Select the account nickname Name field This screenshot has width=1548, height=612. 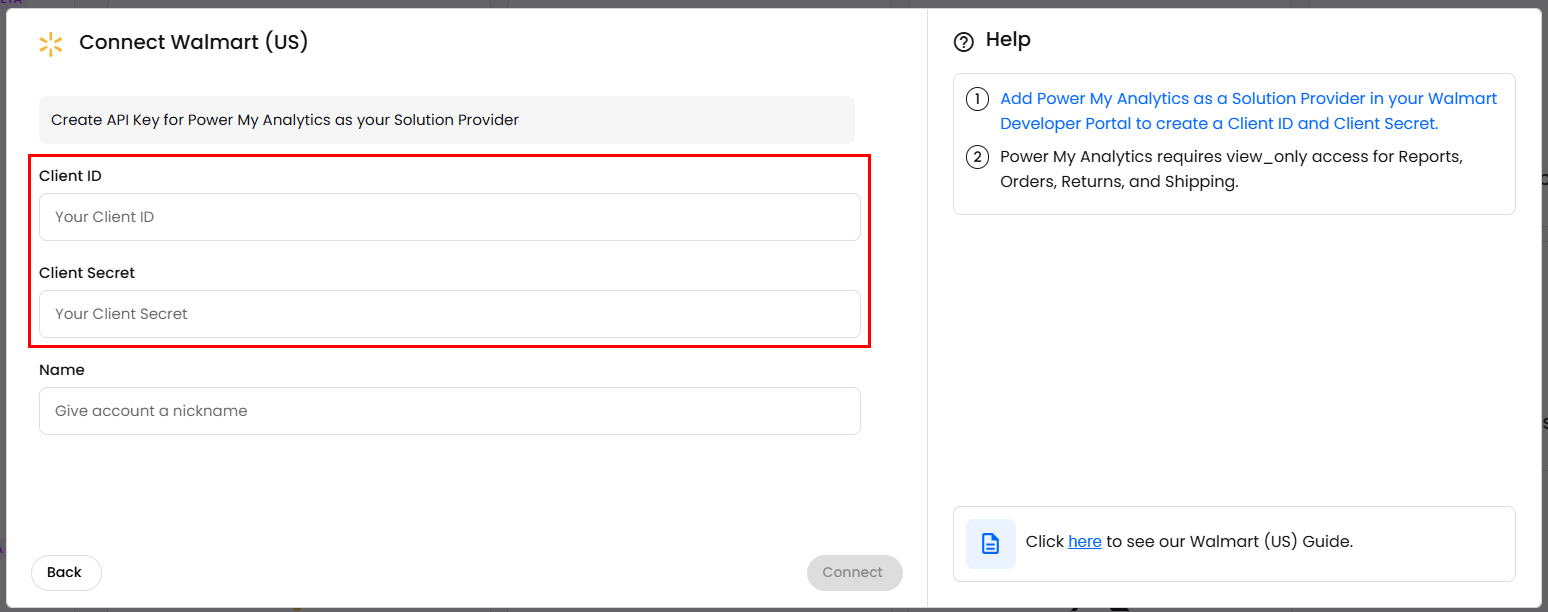pyautogui.click(x=449, y=411)
